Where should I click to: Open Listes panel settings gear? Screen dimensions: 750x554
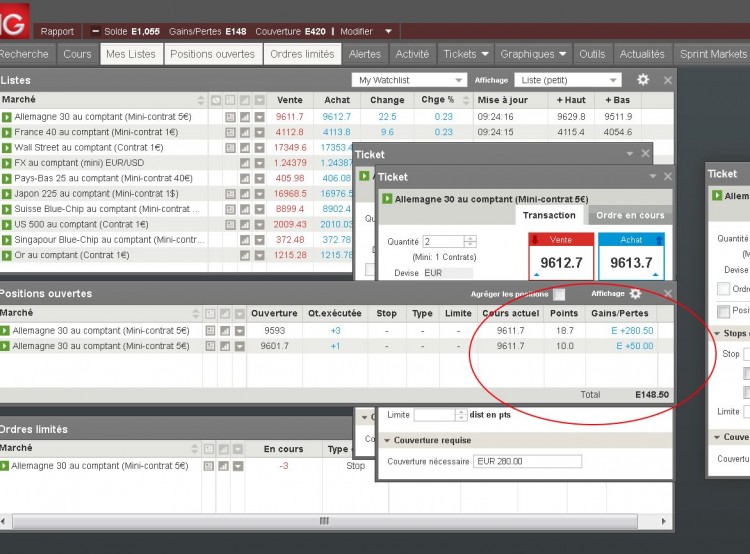click(x=643, y=79)
